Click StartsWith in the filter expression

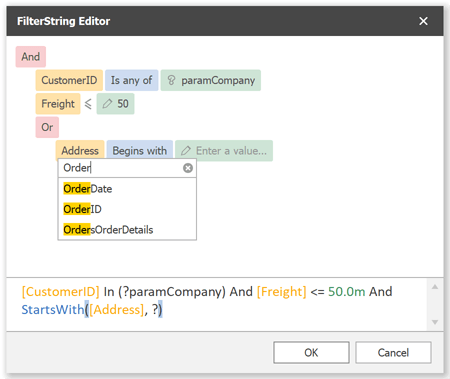pos(53,310)
